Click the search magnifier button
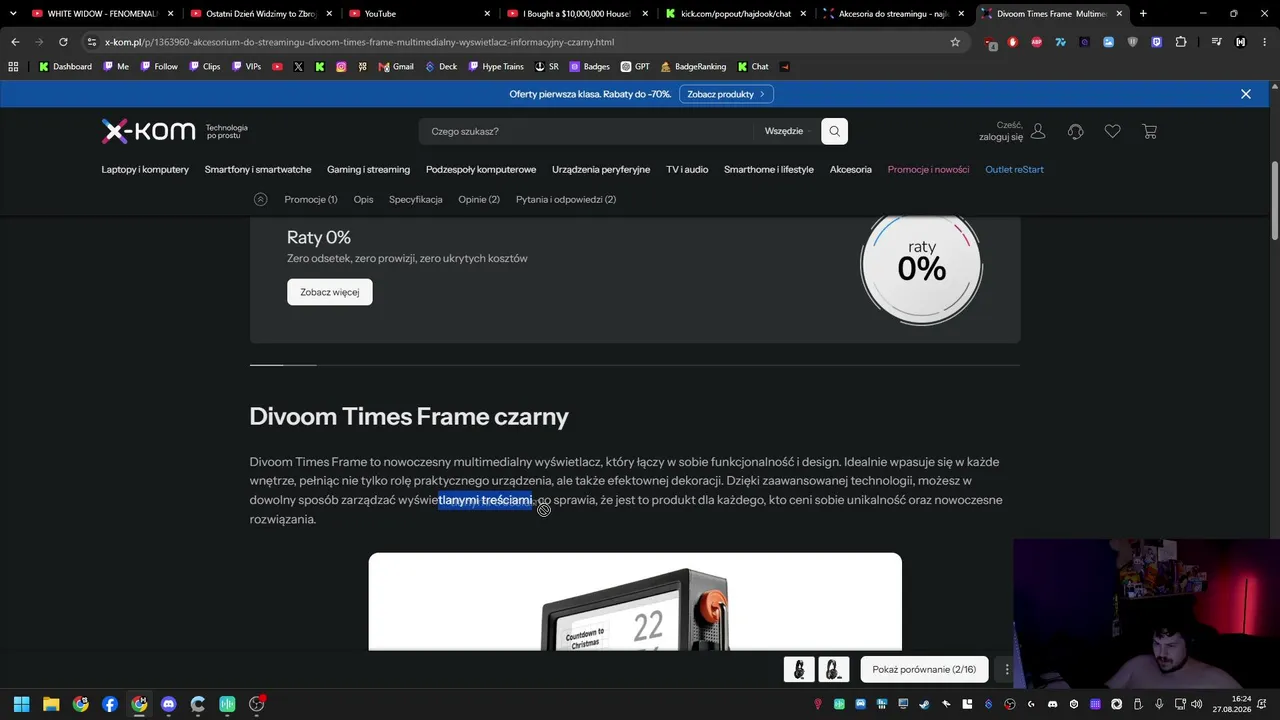 click(834, 131)
